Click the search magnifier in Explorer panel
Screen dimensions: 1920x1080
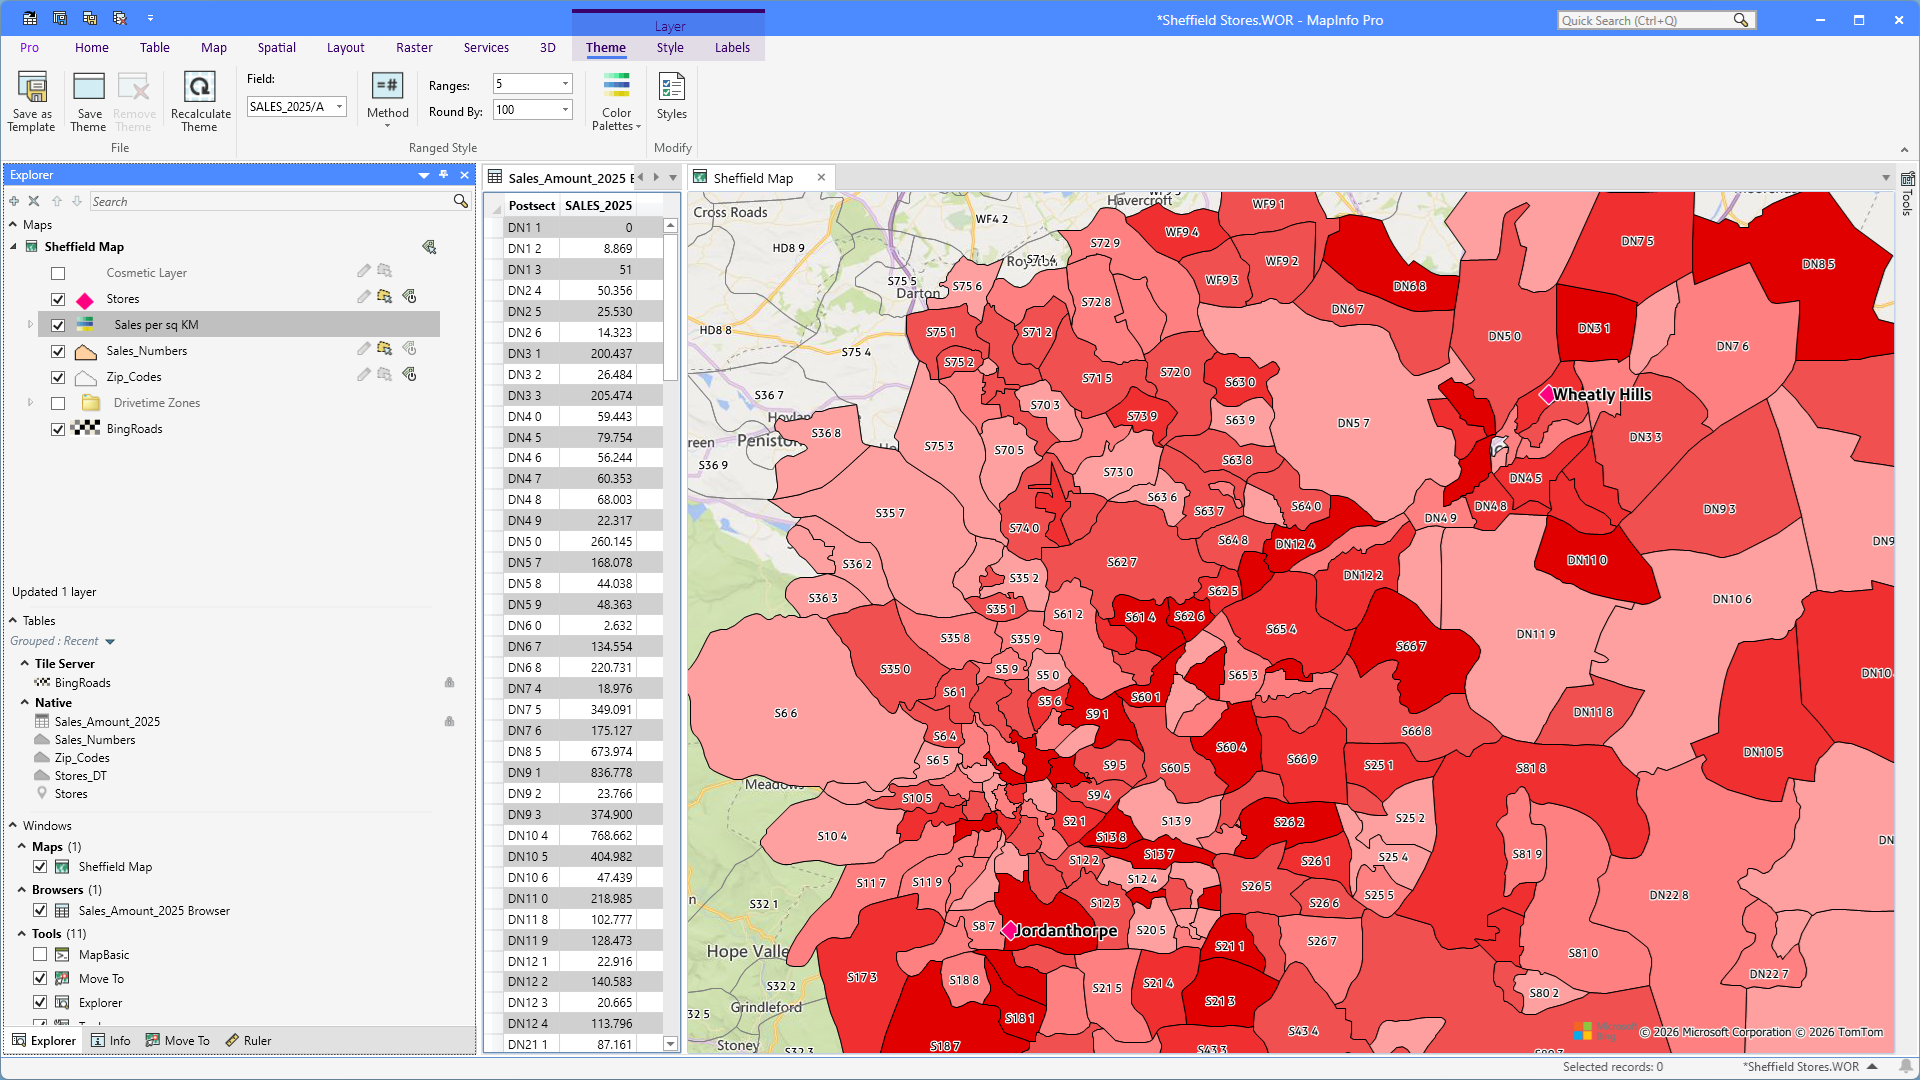(460, 201)
